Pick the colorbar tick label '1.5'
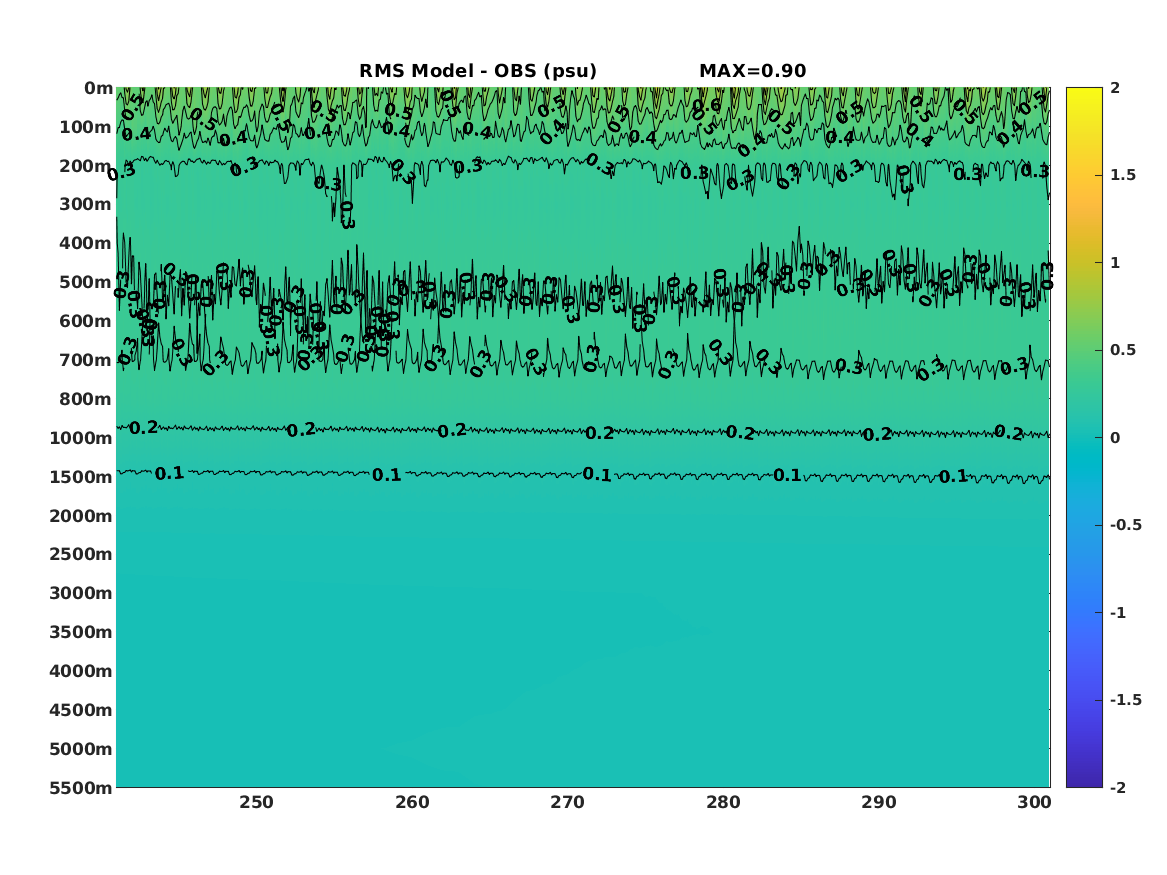 tap(1123, 175)
